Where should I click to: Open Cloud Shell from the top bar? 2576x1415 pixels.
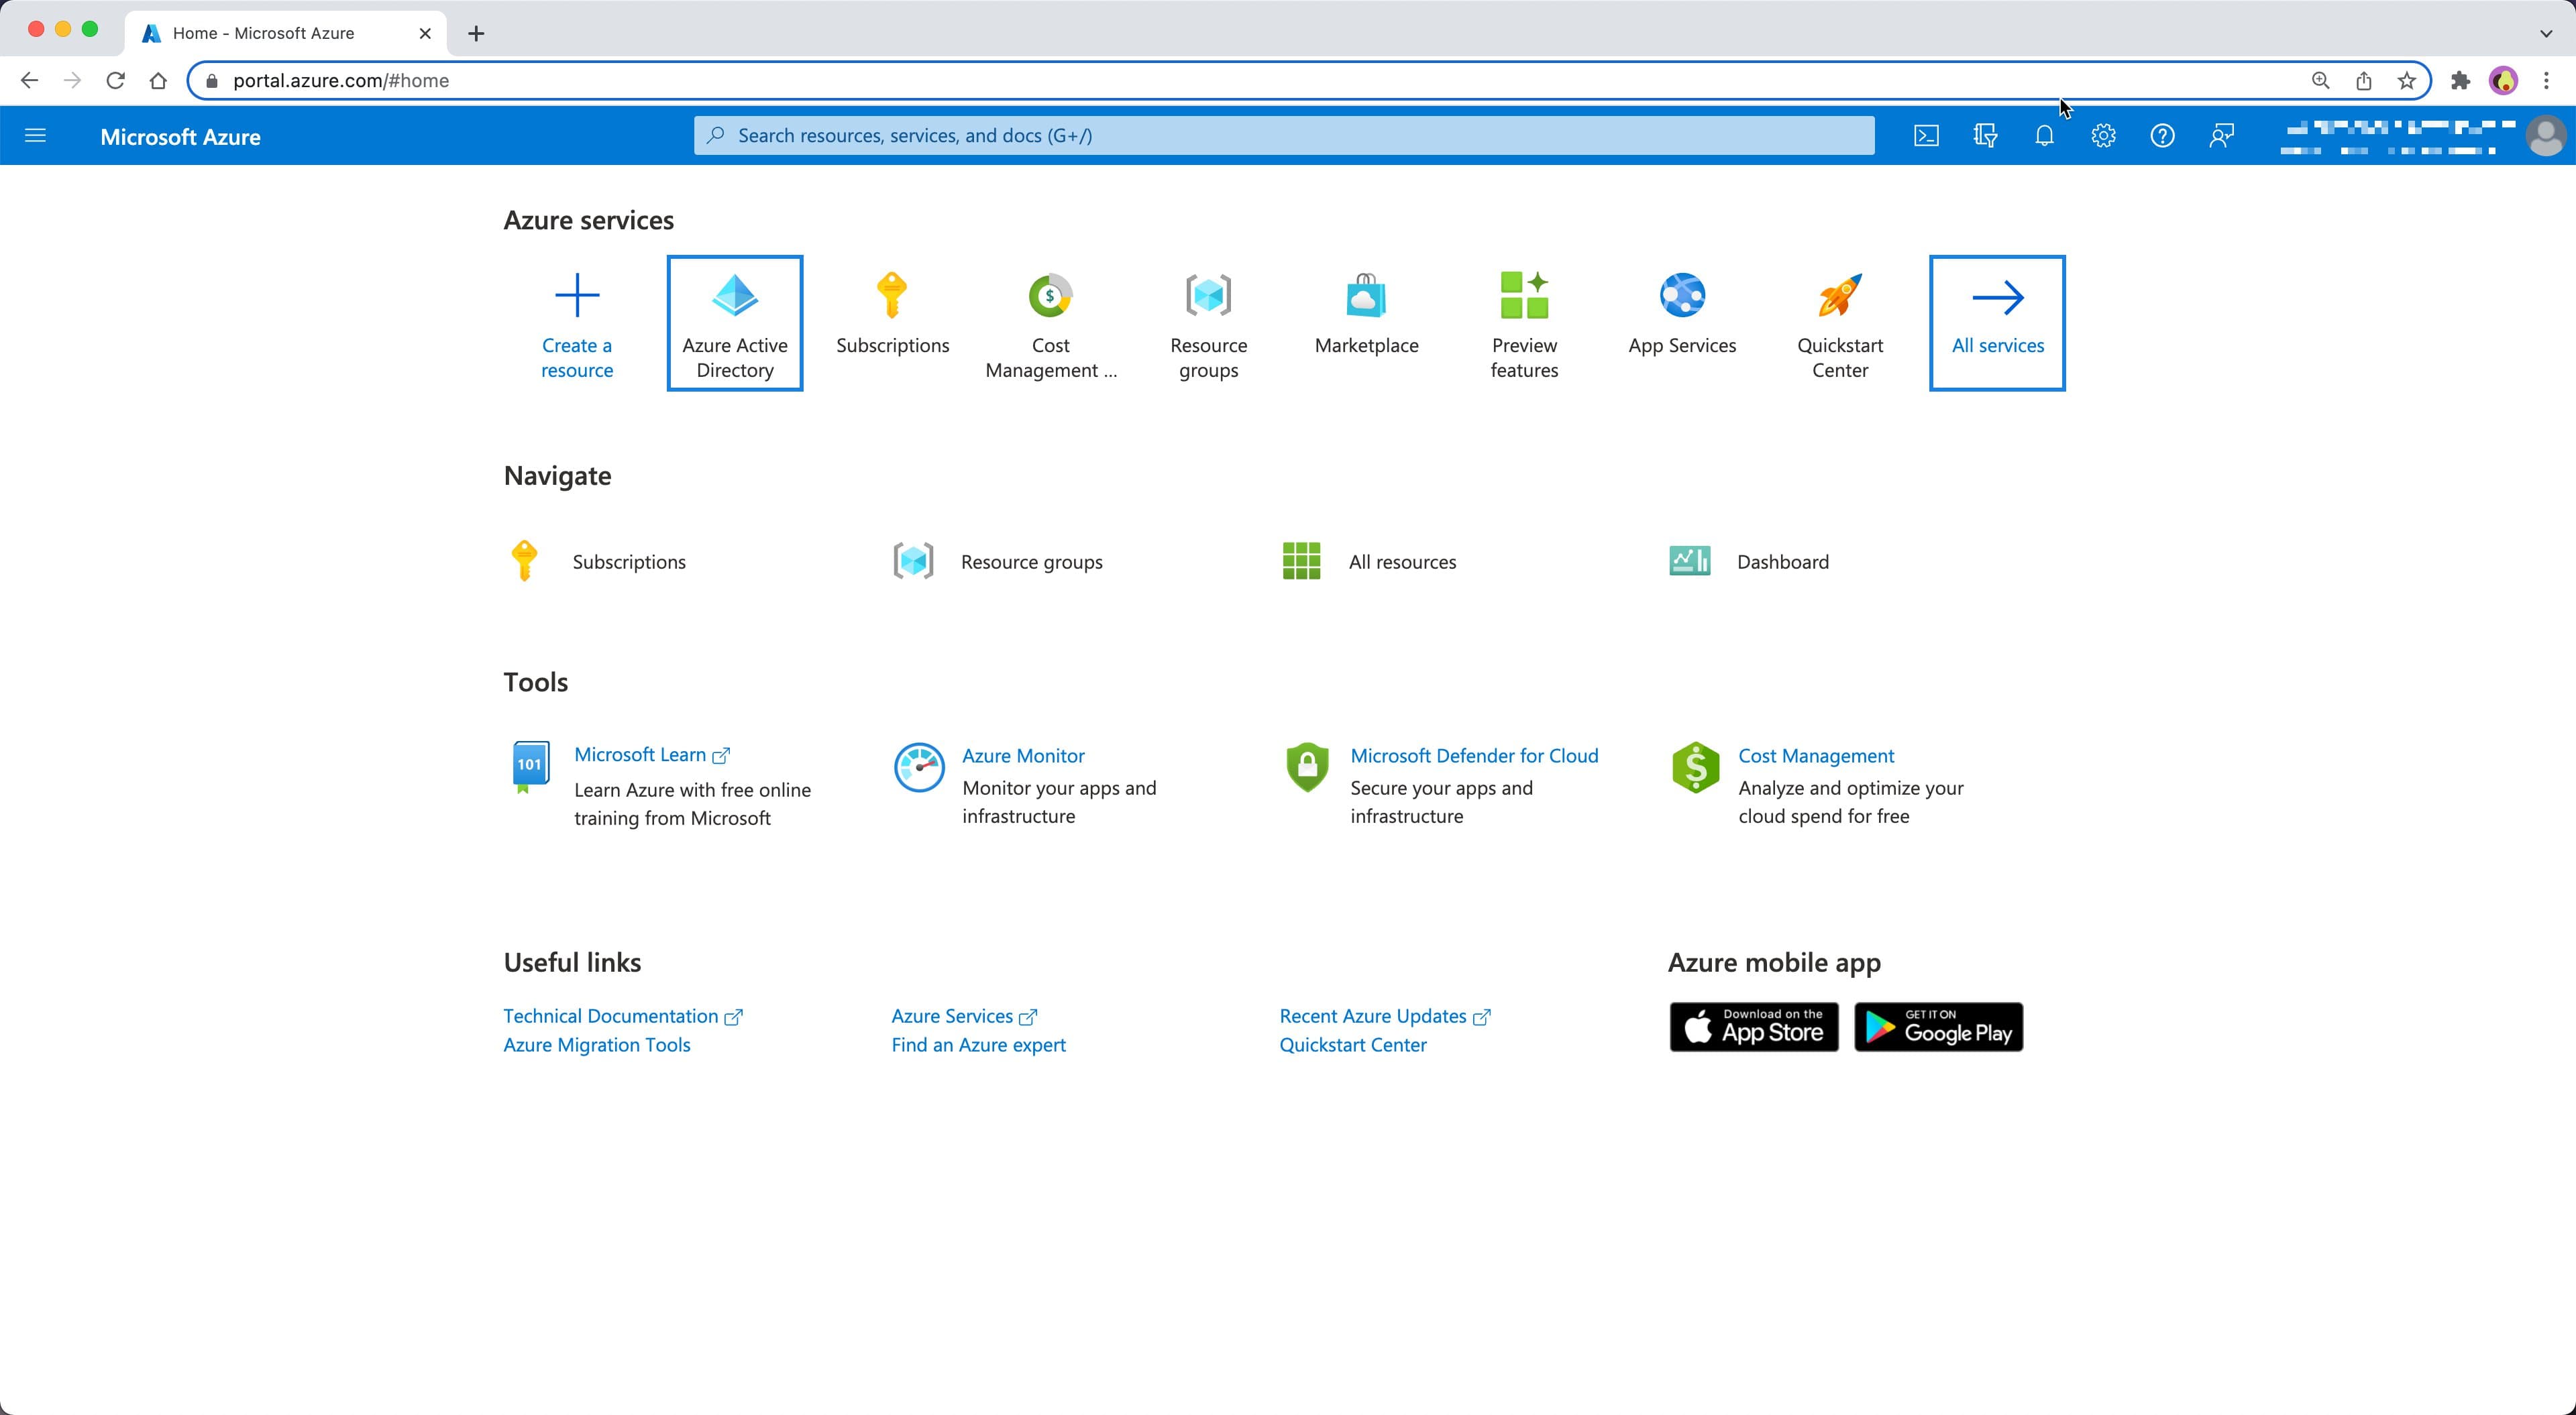click(x=1925, y=135)
